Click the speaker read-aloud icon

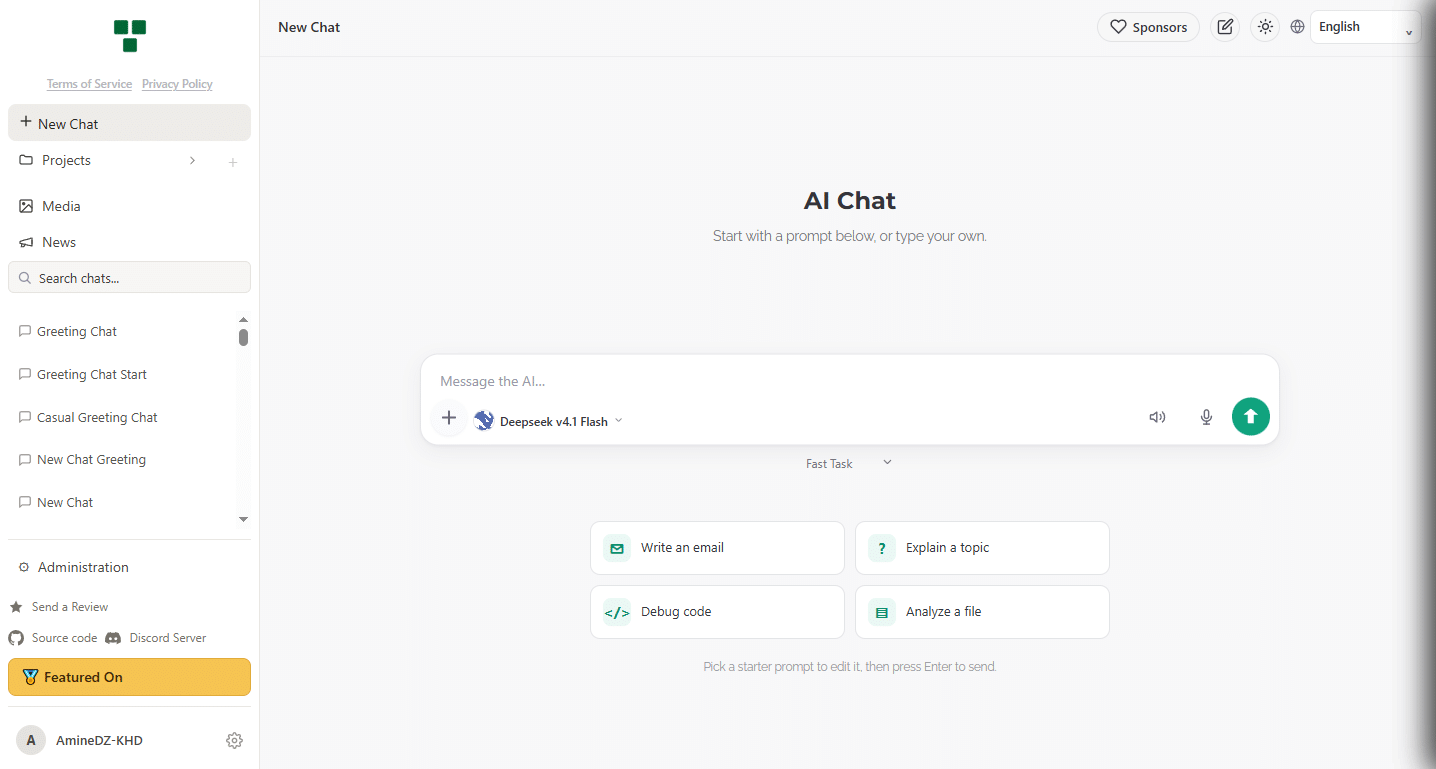point(1157,417)
